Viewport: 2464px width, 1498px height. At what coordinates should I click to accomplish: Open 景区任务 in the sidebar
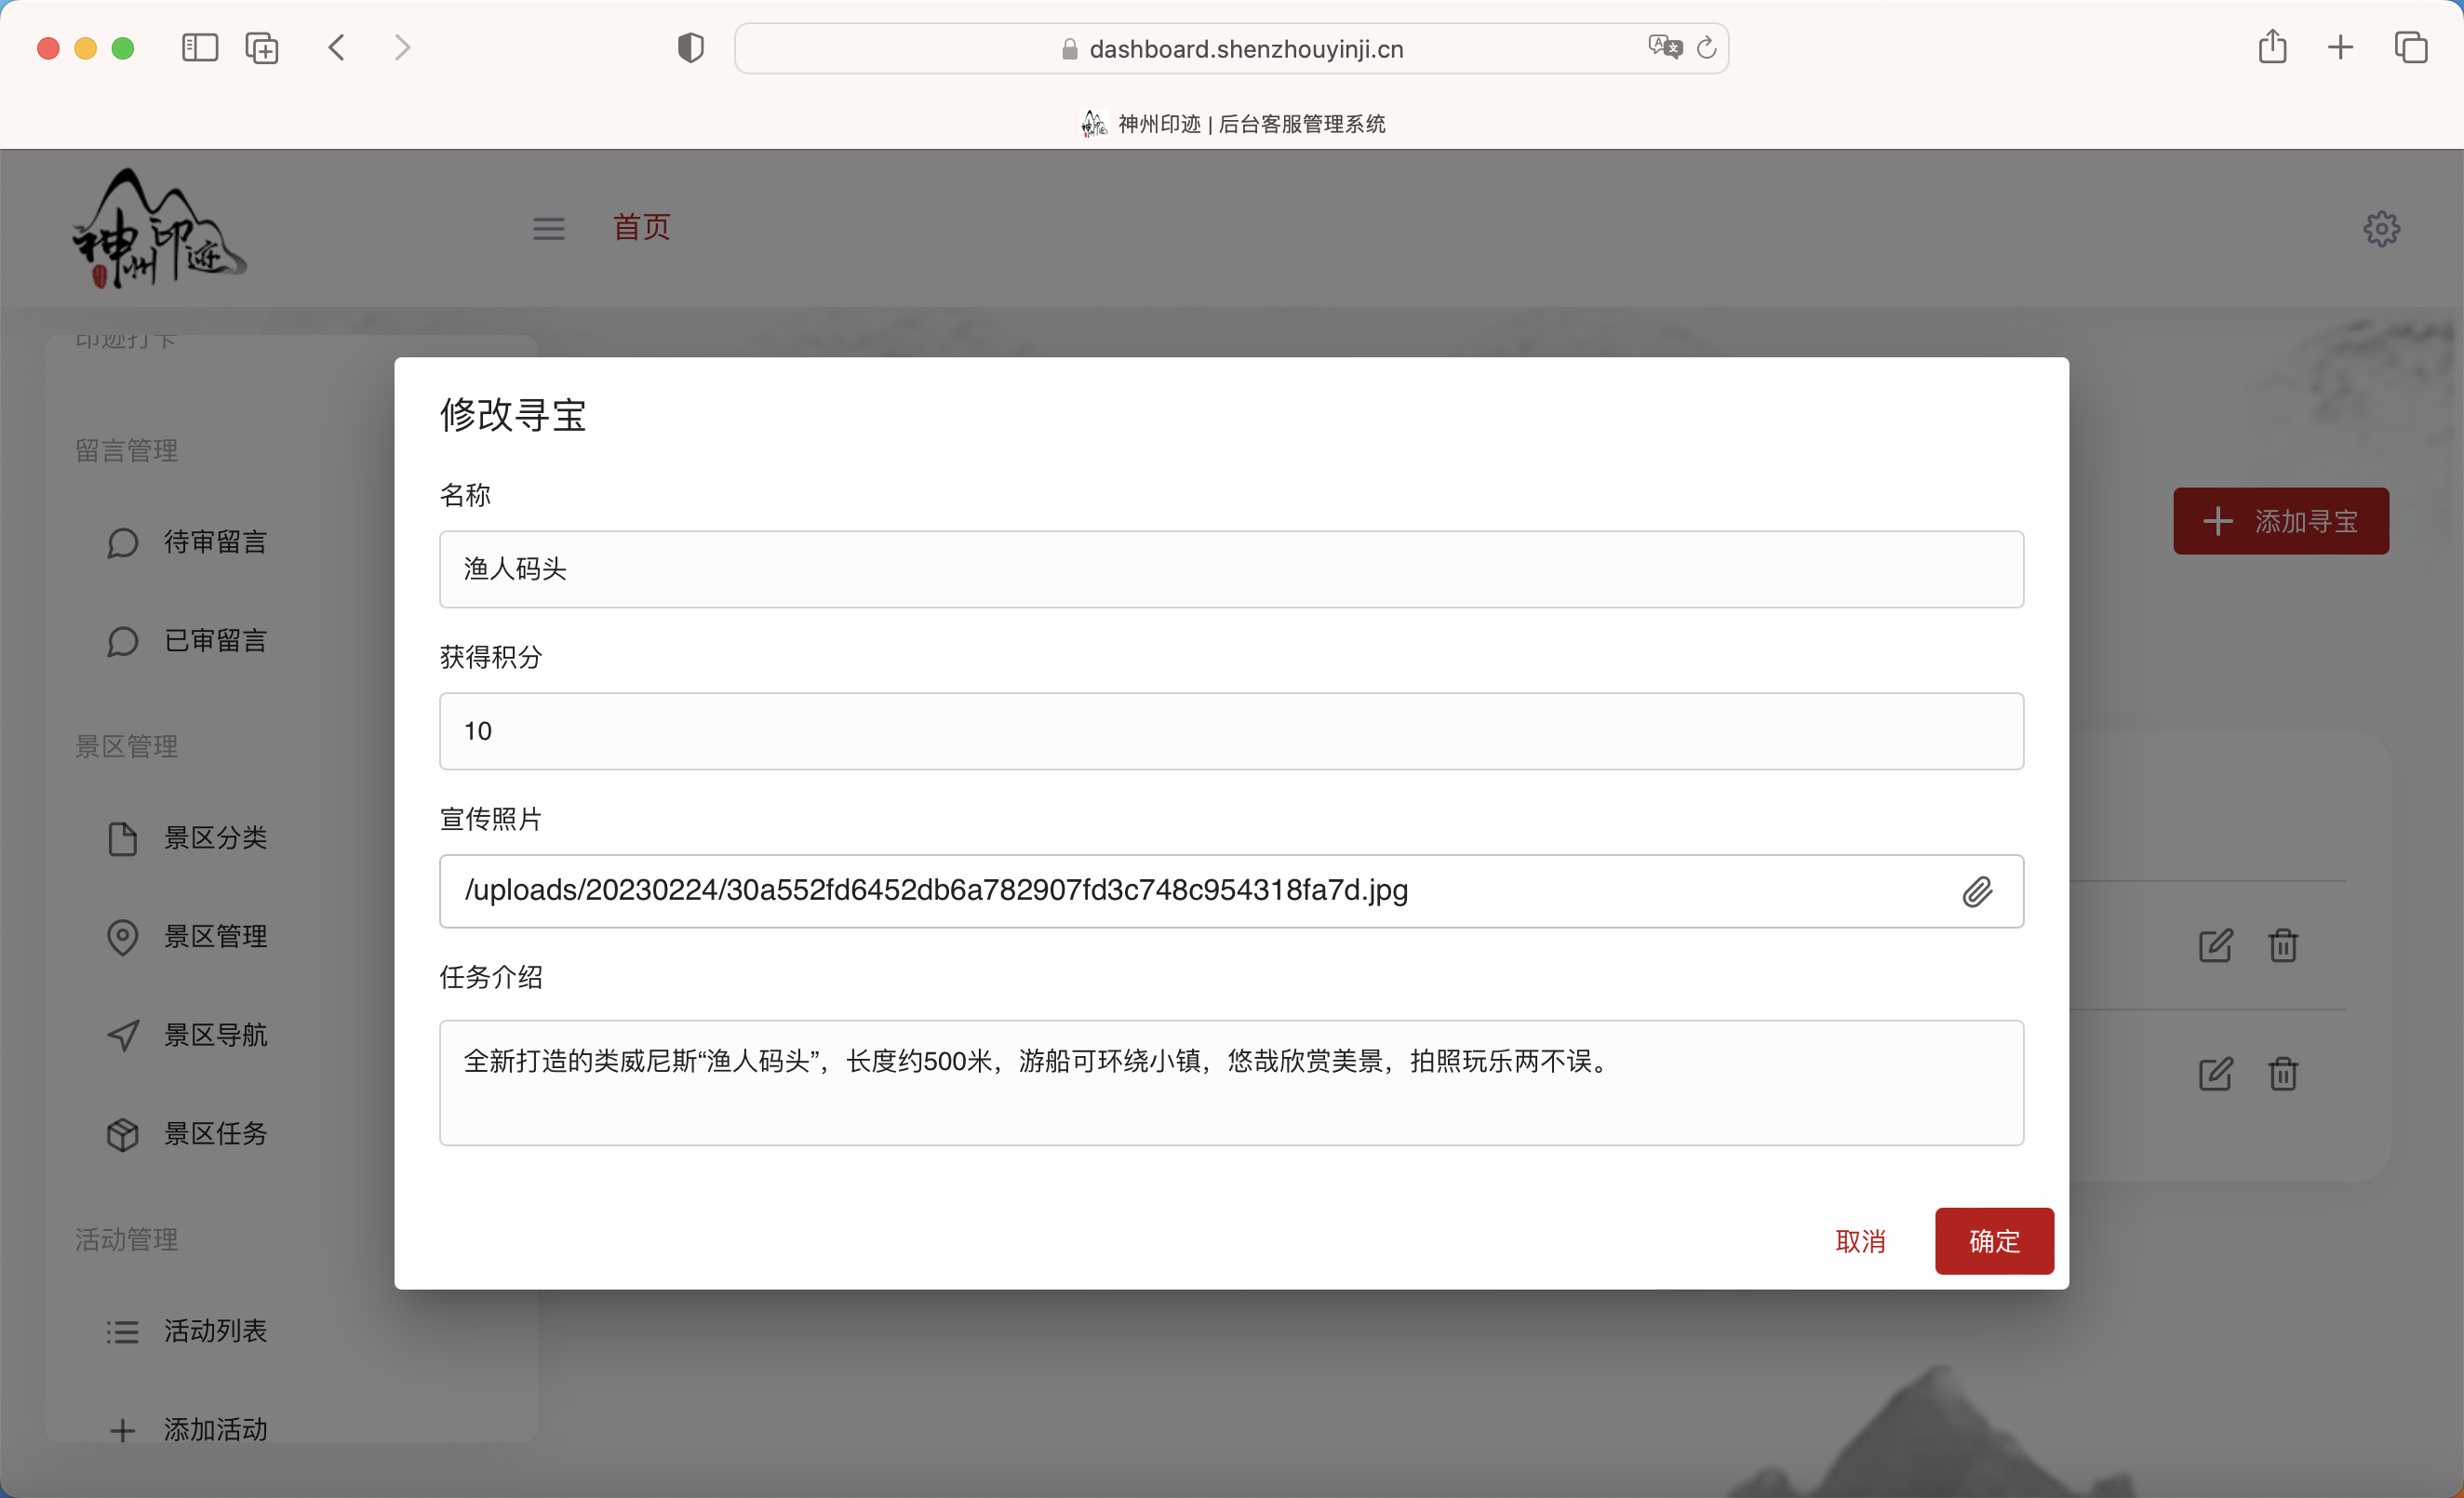pyautogui.click(x=214, y=1133)
